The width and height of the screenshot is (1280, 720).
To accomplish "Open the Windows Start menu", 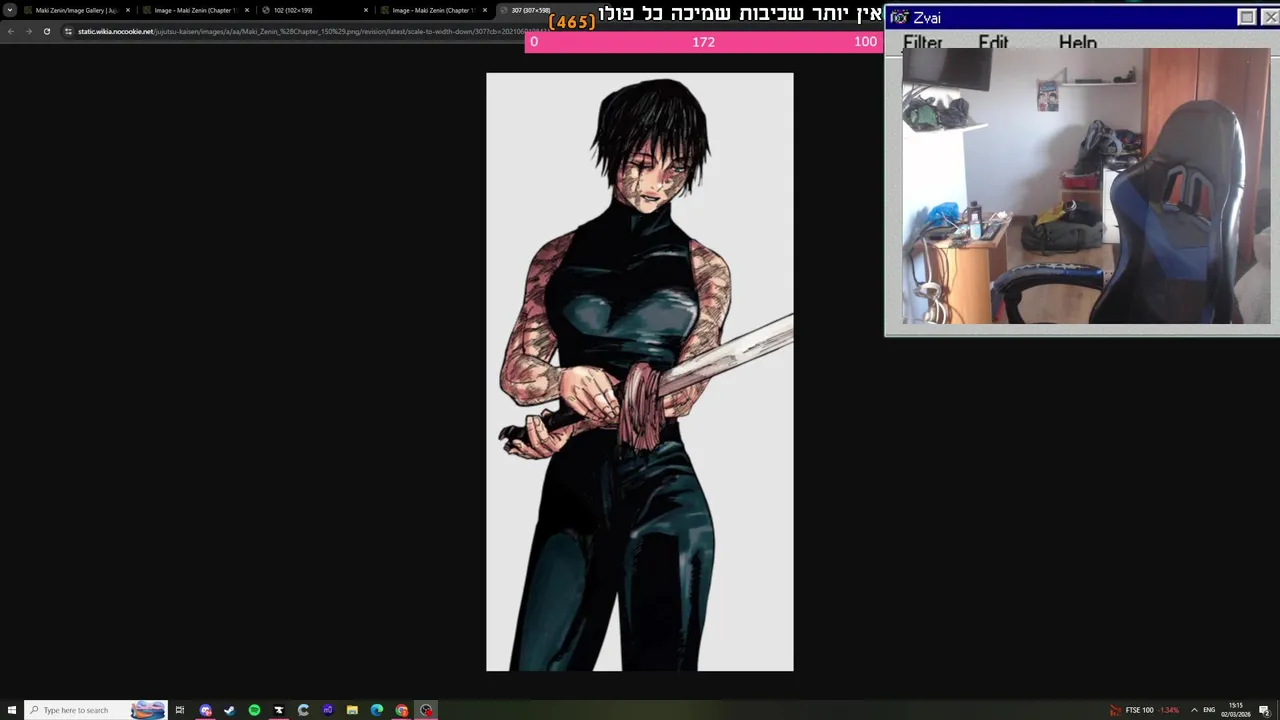I will [x=12, y=710].
